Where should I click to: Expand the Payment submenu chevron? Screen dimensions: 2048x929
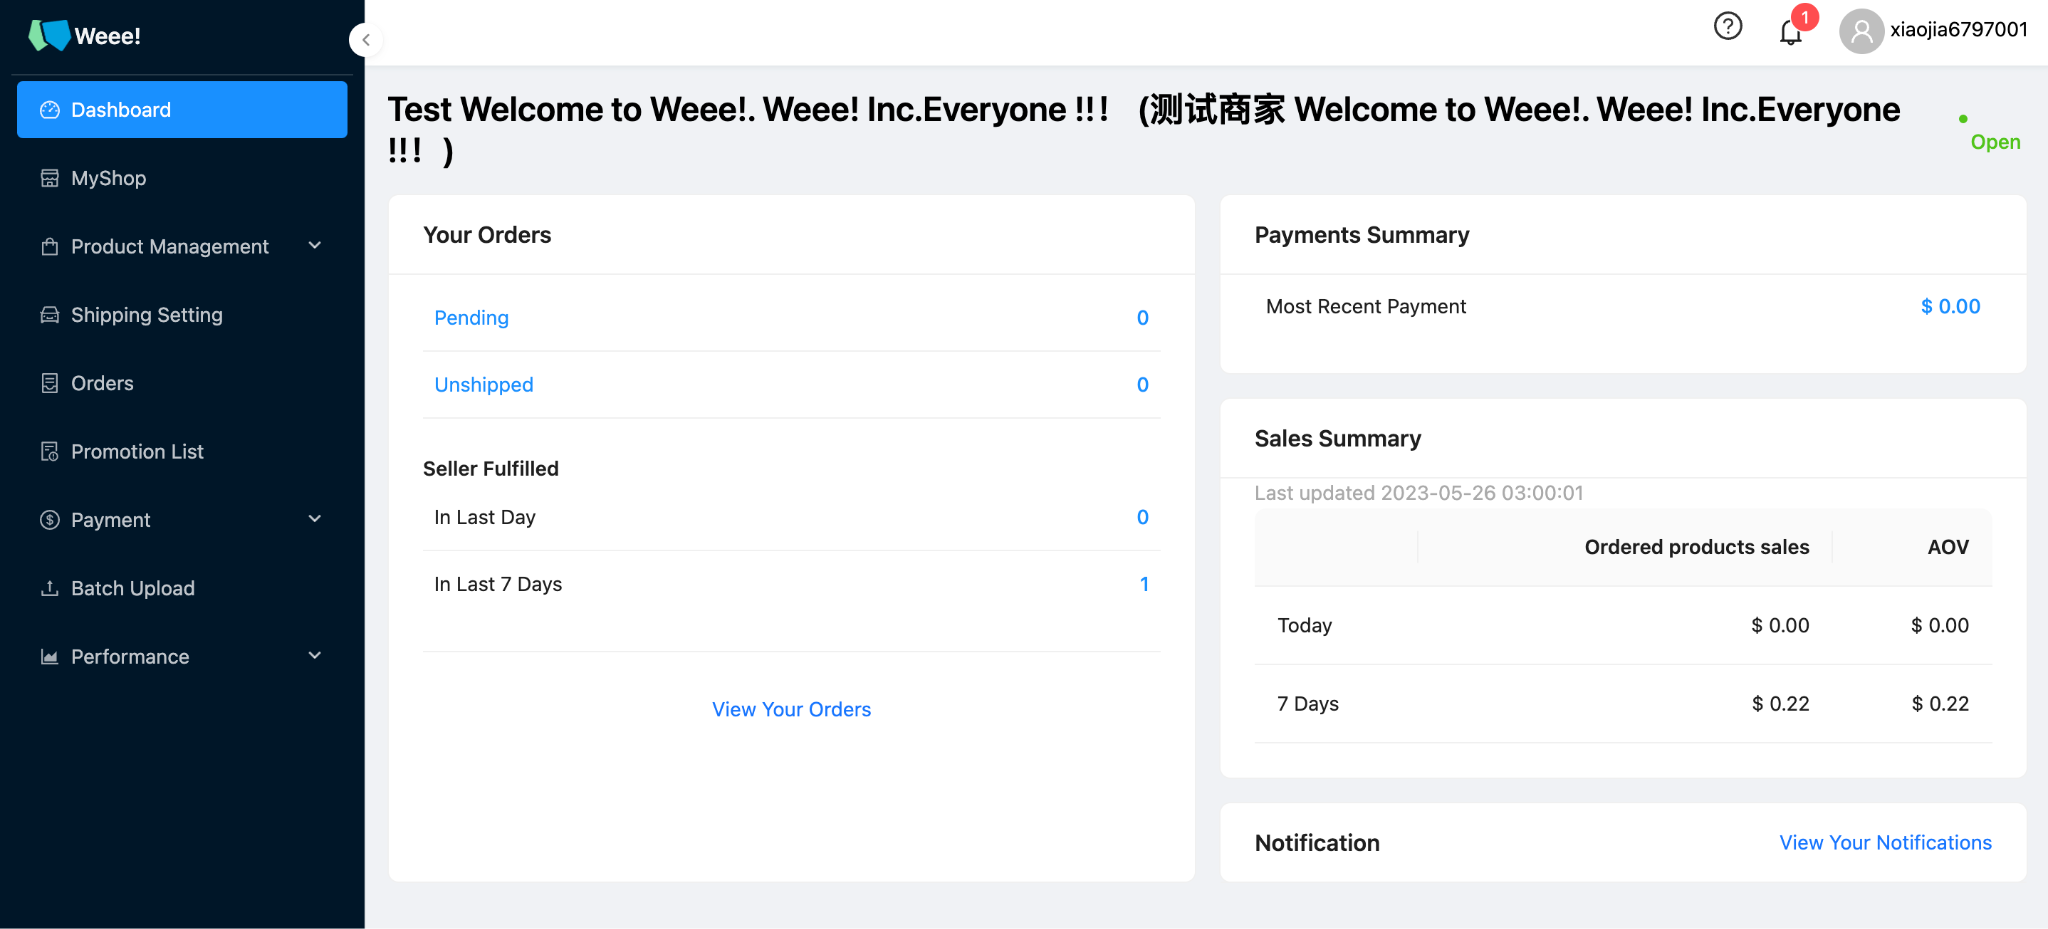[315, 519]
